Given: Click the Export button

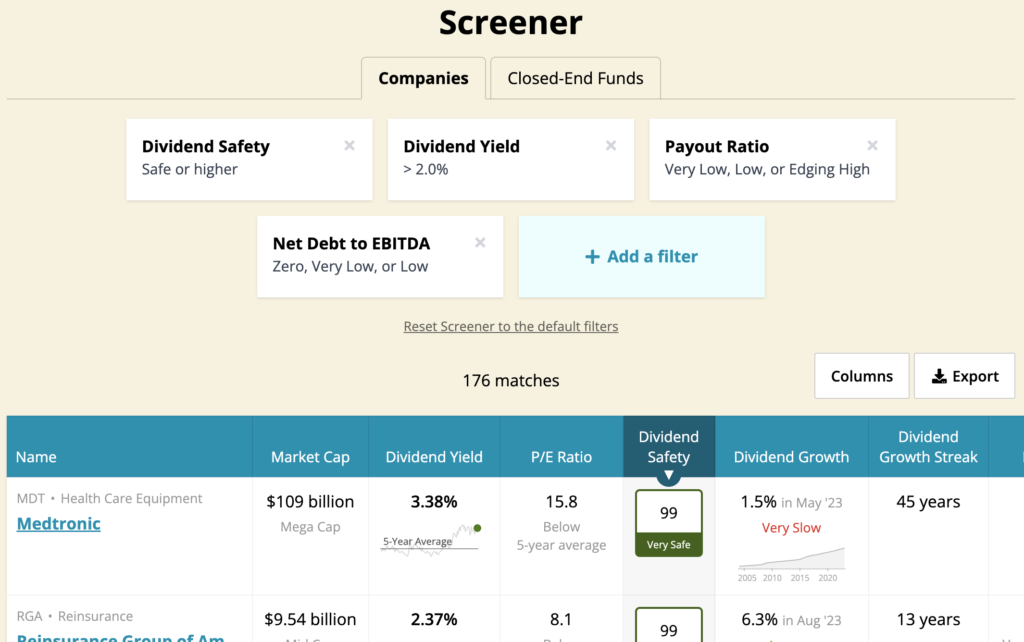Looking at the screenshot, I should [964, 375].
